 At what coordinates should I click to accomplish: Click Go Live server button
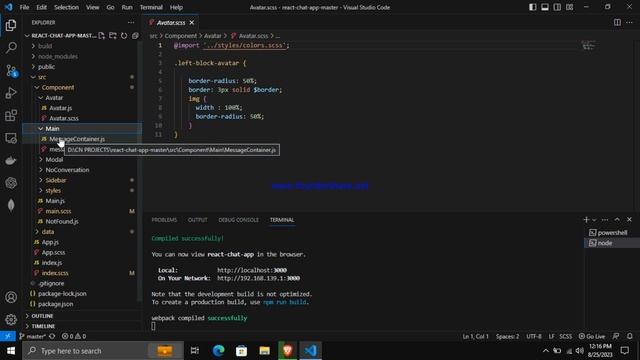coord(592,336)
